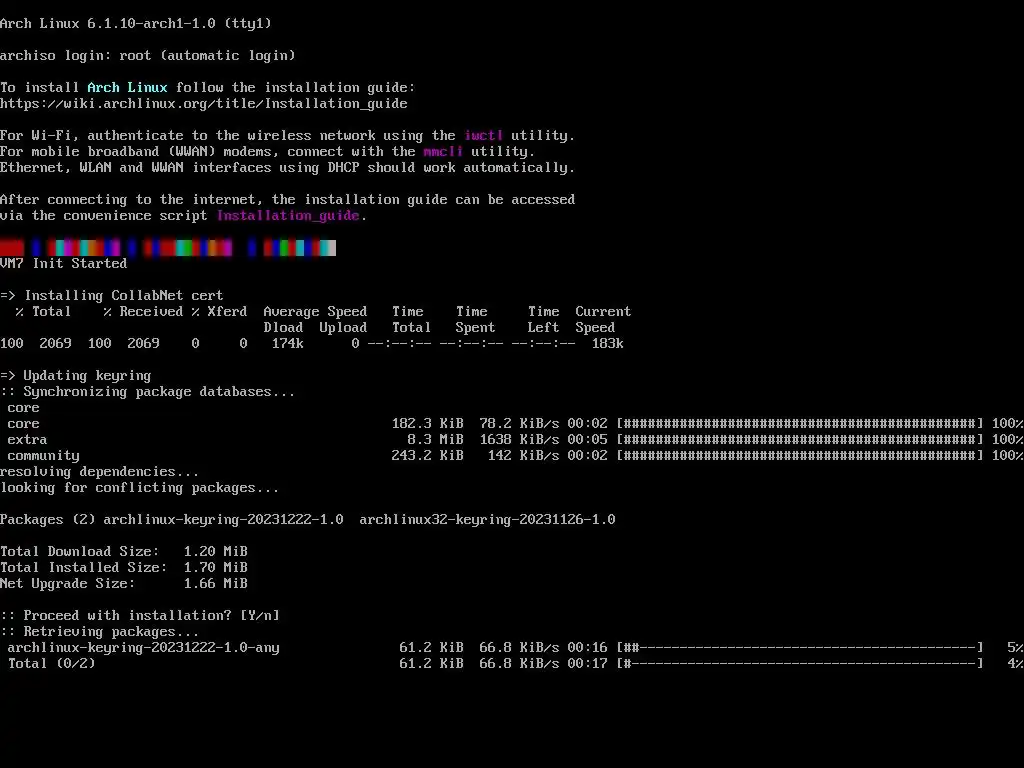
Task: Click the '% Received' column header
Action: coord(143,312)
